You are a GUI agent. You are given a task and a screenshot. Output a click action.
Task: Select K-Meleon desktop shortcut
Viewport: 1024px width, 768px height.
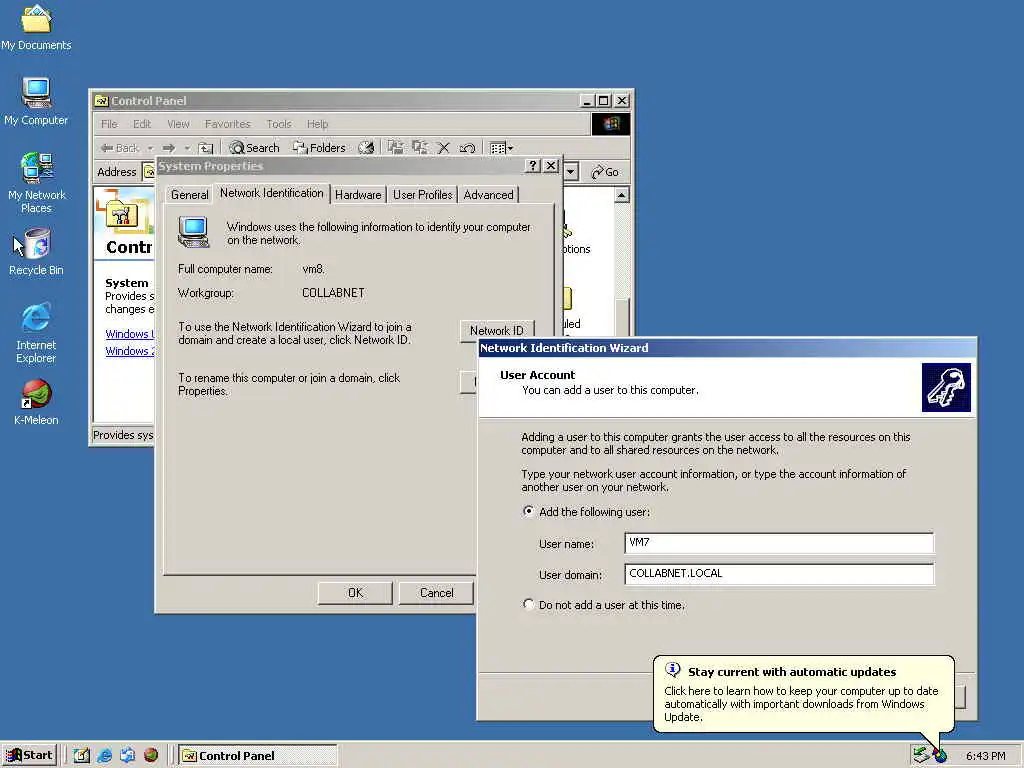pos(36,402)
